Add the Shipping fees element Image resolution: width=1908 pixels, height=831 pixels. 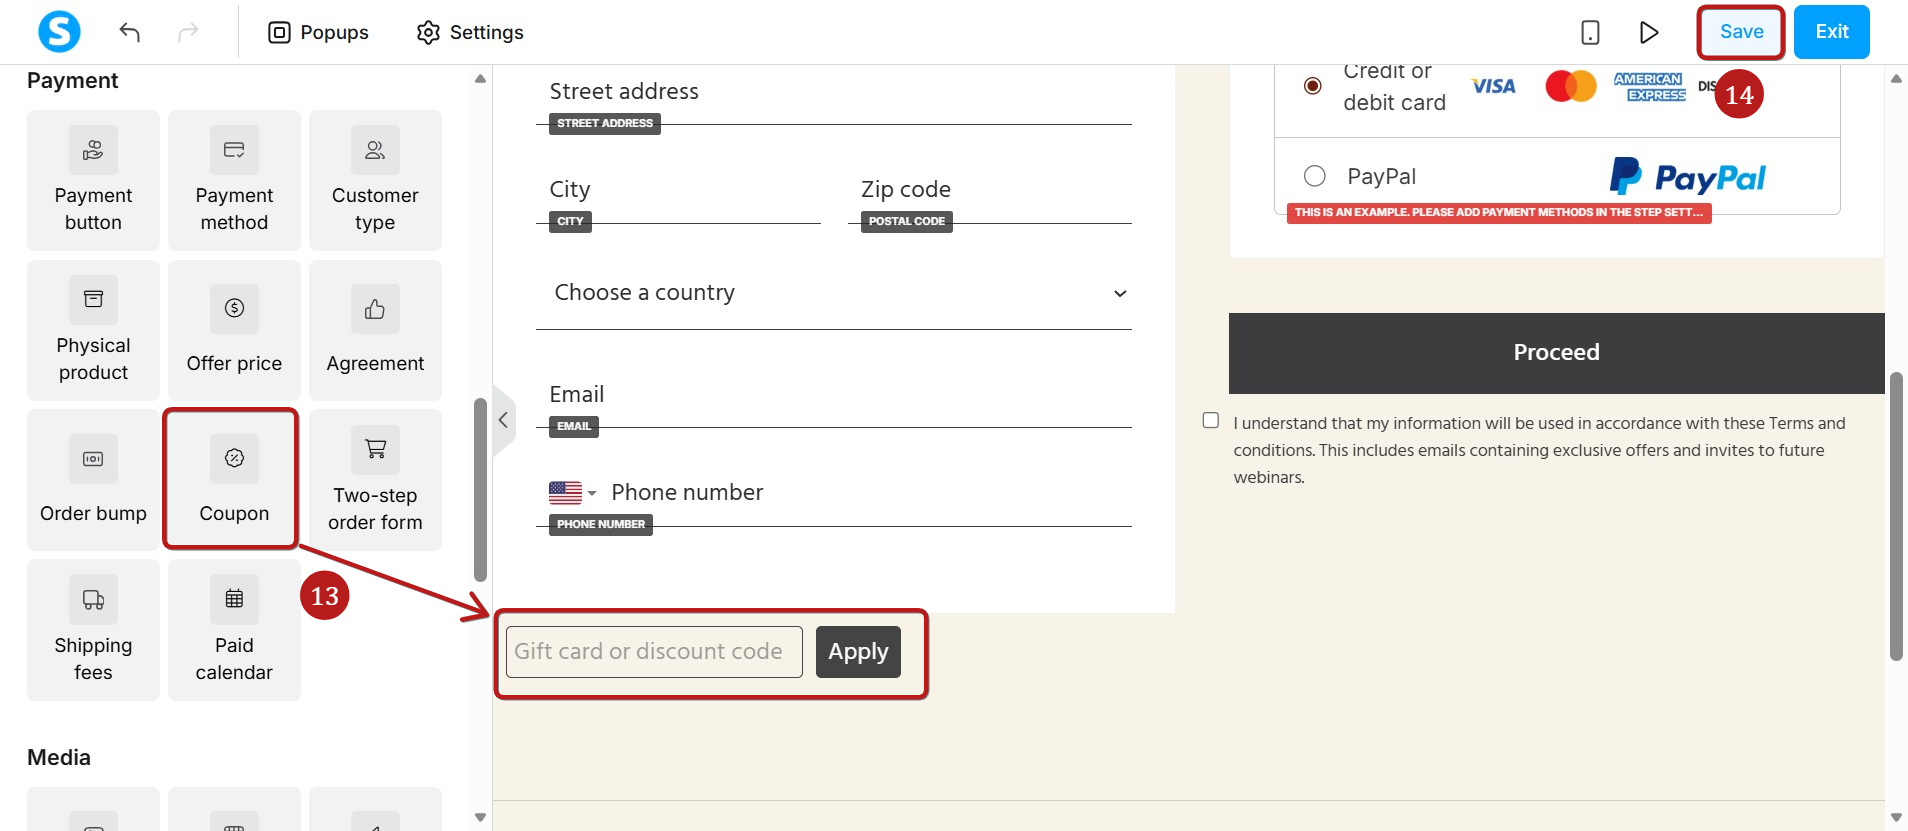pos(93,630)
